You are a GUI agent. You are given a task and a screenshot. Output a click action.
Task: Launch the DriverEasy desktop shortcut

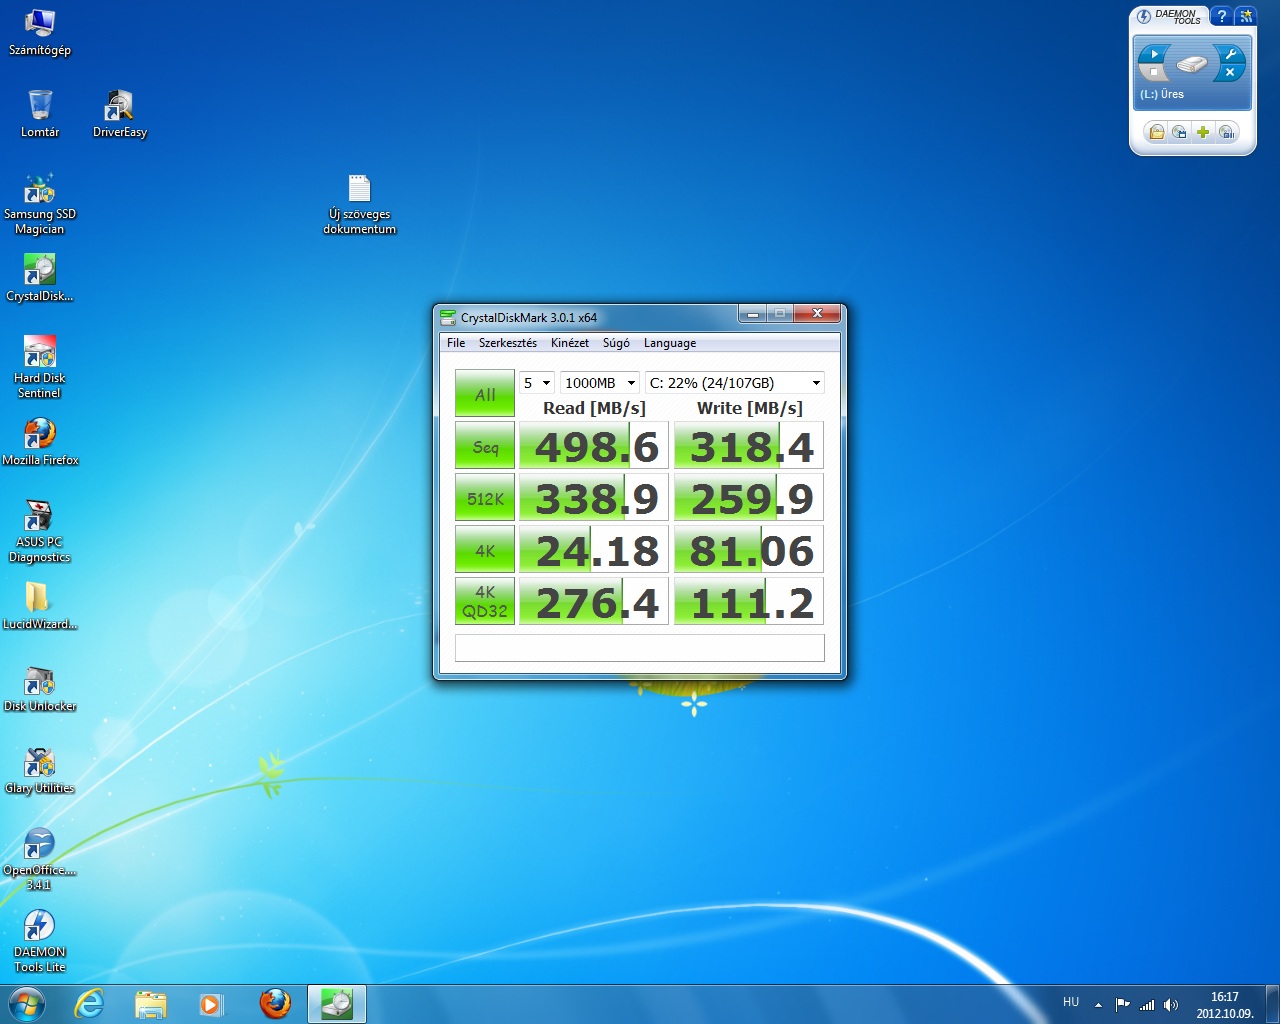pyautogui.click(x=120, y=113)
